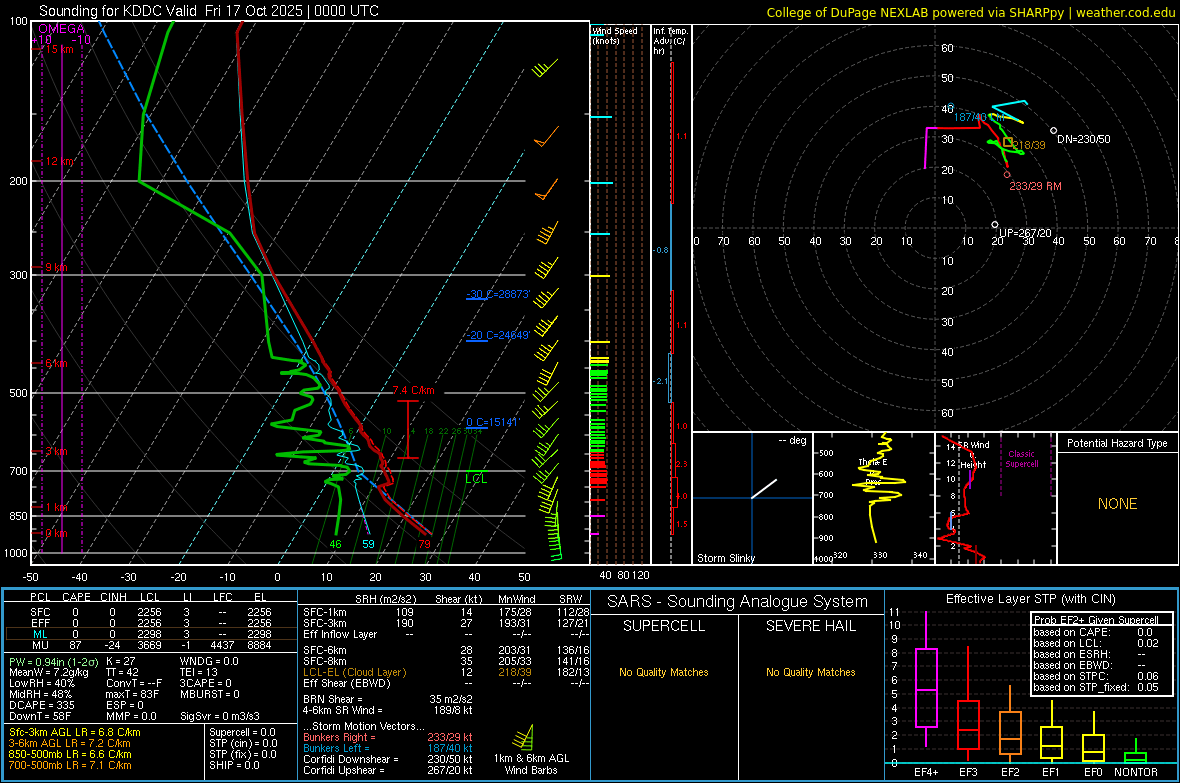Click the NONE hazard type text
Image resolution: width=1180 pixels, height=783 pixels.
pyautogui.click(x=1117, y=504)
